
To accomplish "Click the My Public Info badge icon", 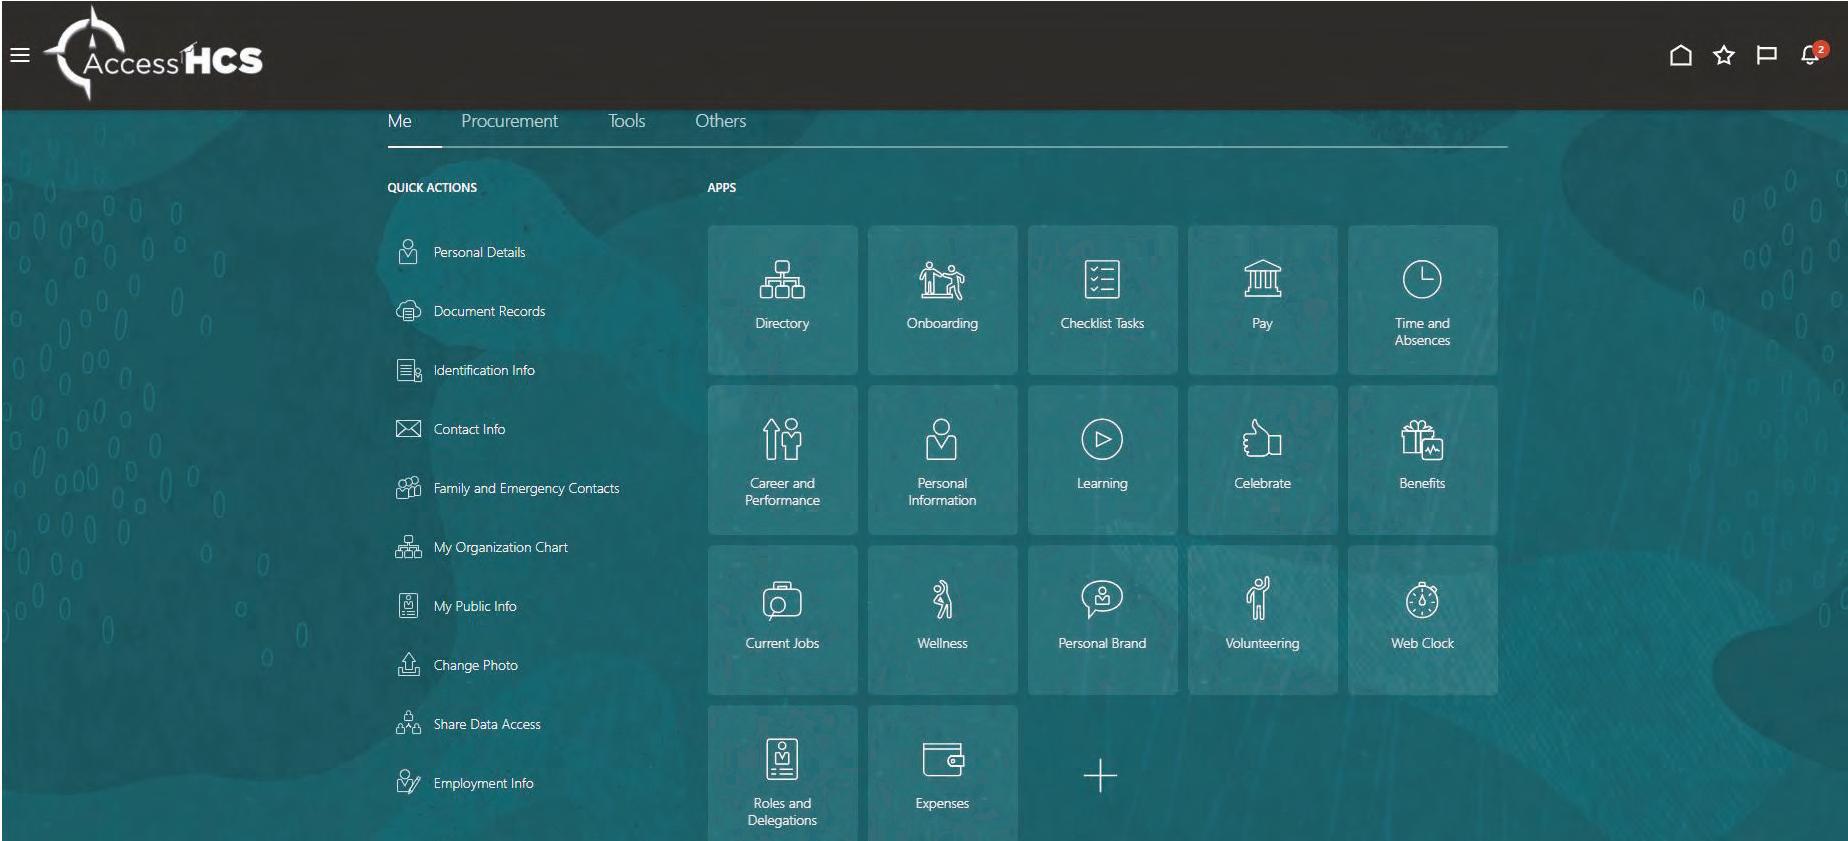I will (408, 606).
